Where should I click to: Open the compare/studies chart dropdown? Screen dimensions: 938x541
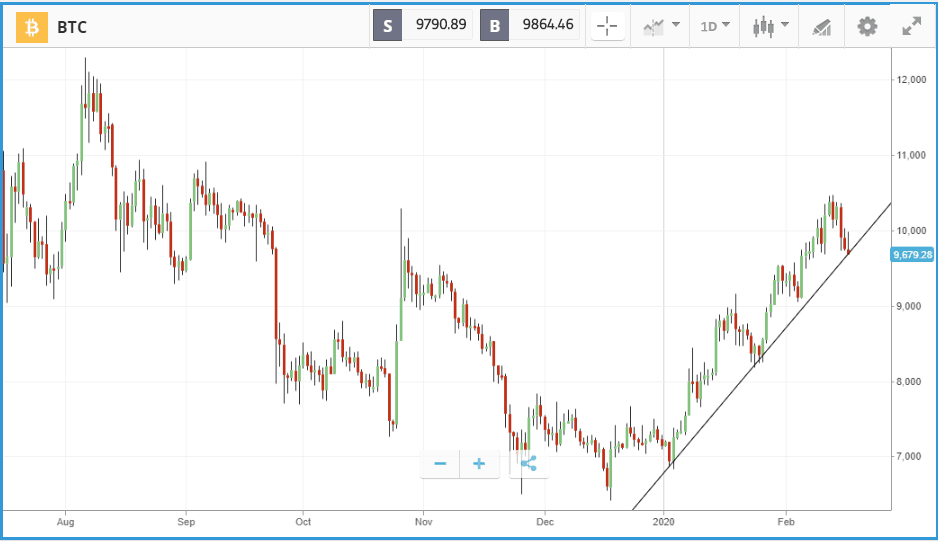click(x=661, y=26)
